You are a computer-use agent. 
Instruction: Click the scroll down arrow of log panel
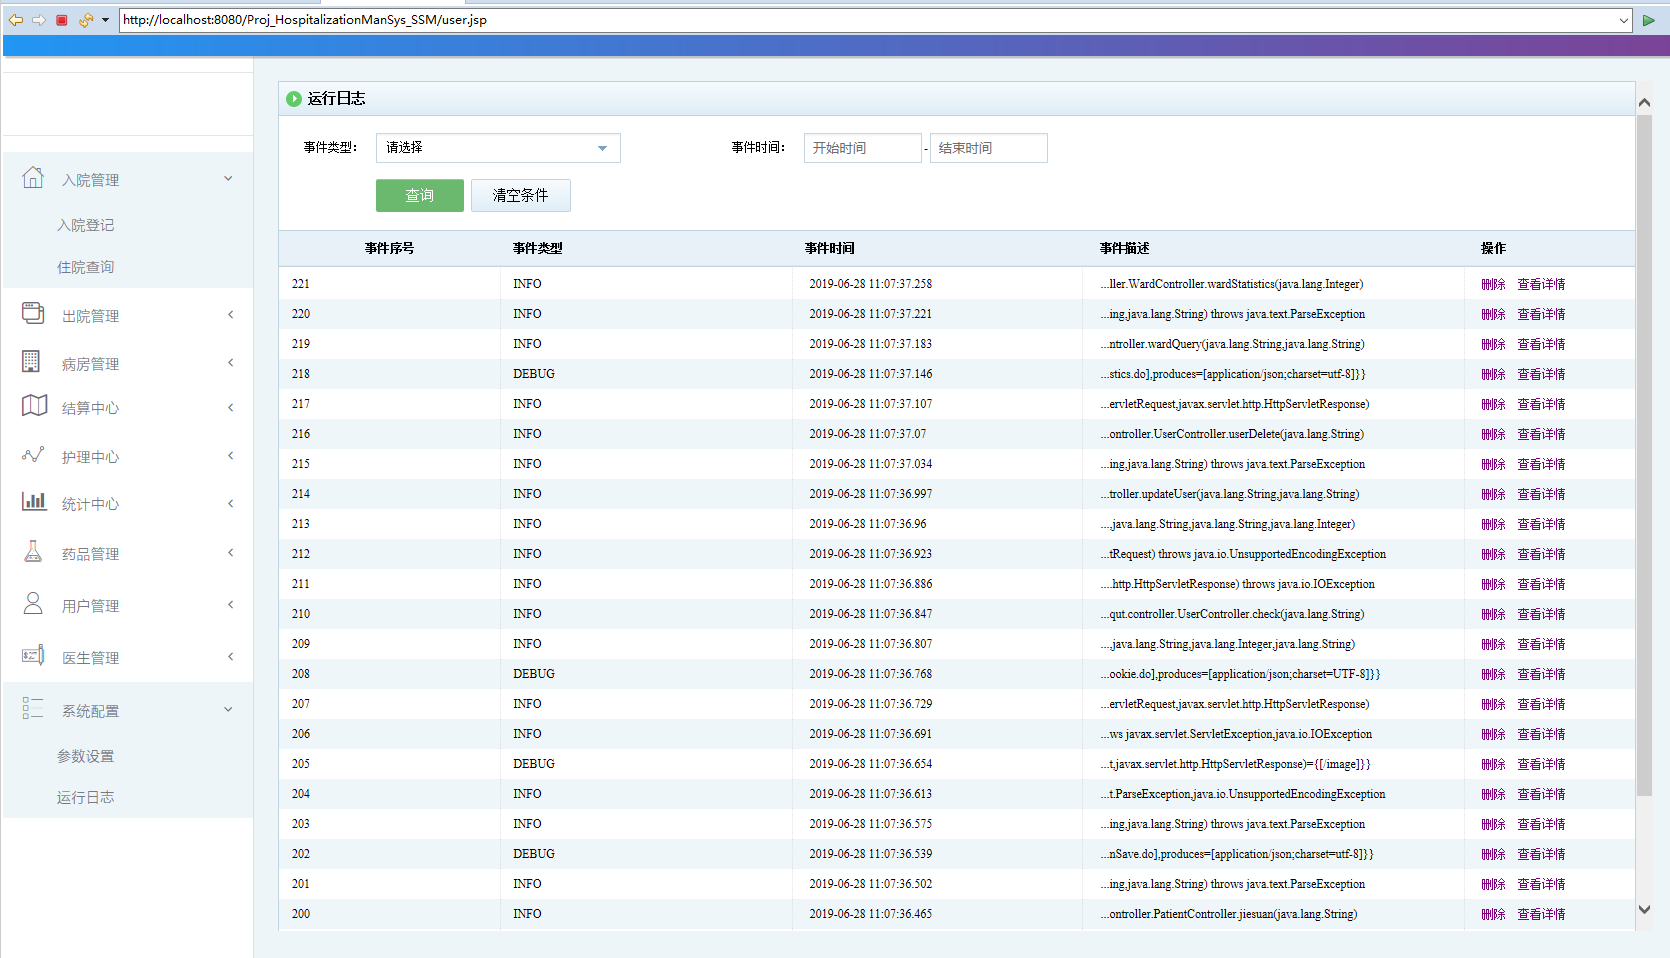tap(1644, 910)
